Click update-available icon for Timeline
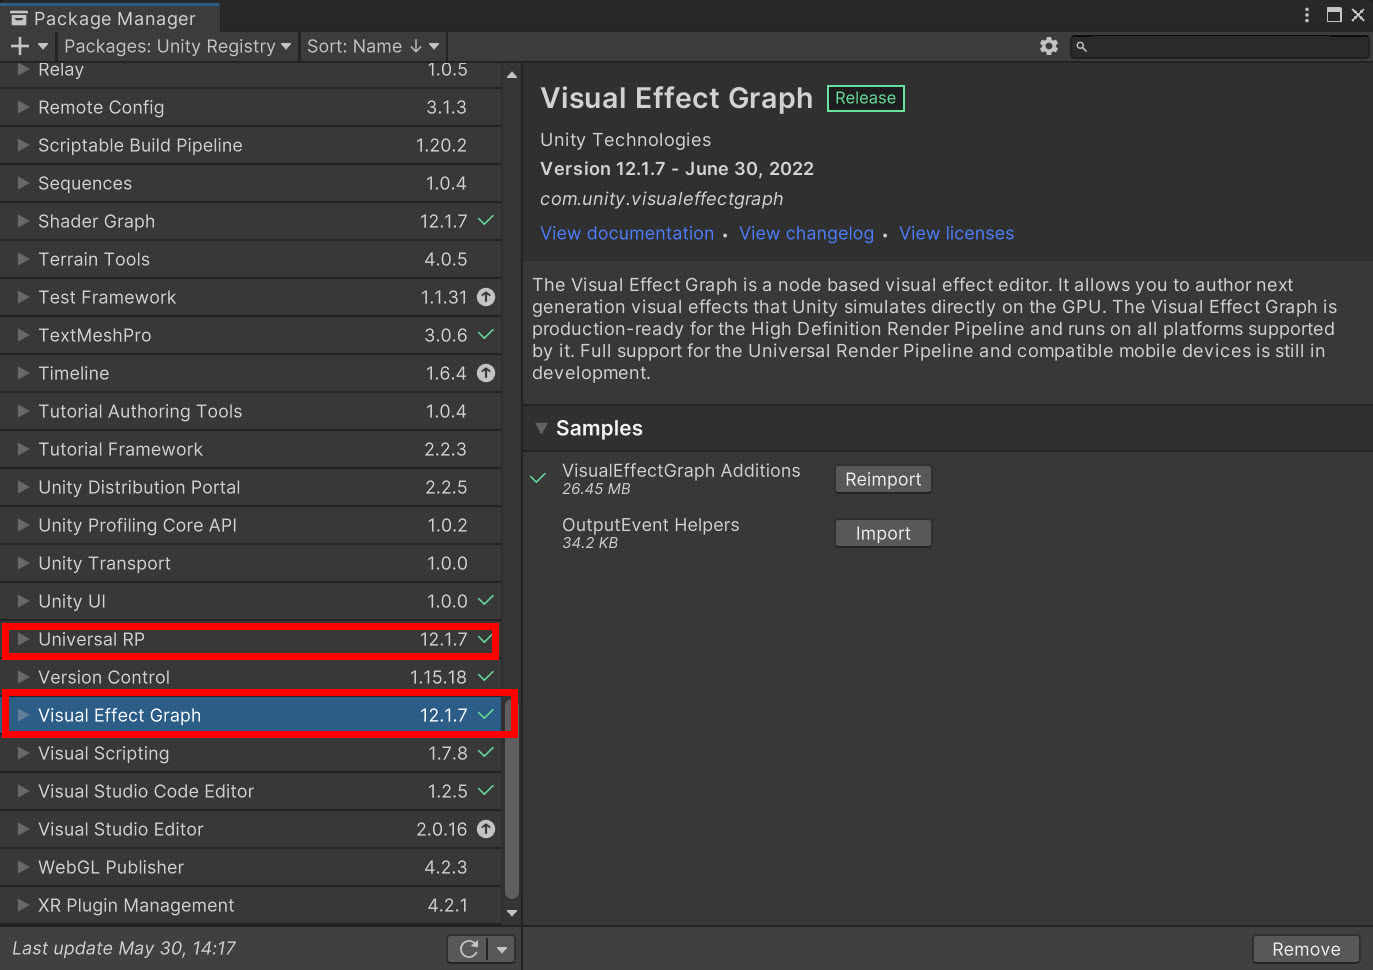 coord(486,373)
